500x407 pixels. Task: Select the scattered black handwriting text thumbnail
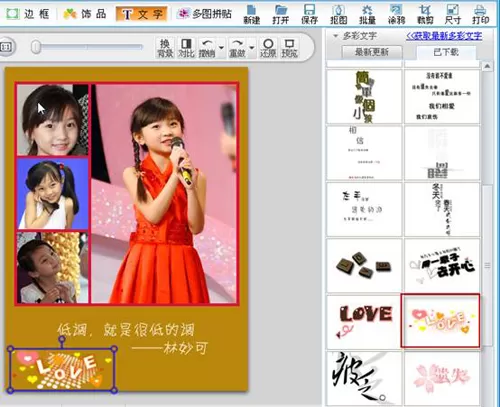tap(364, 209)
